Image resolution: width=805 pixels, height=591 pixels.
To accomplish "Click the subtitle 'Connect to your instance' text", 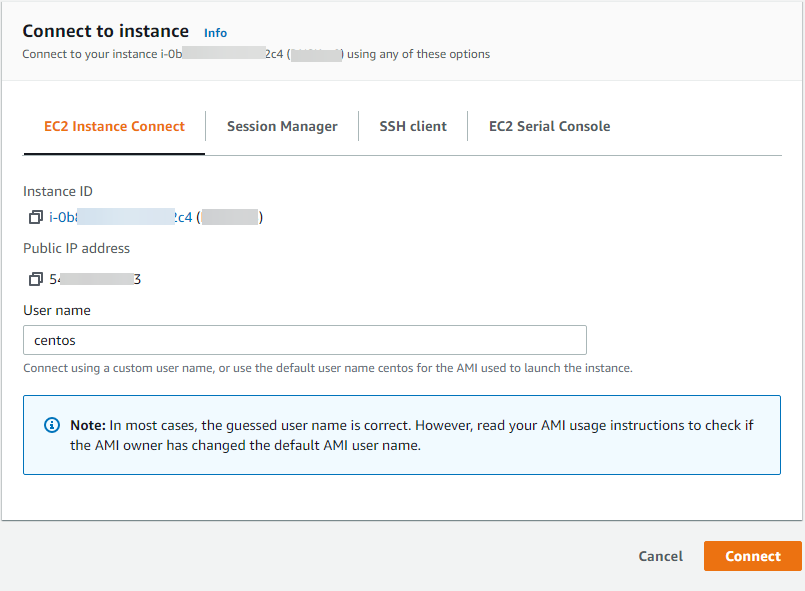I will (256, 54).
